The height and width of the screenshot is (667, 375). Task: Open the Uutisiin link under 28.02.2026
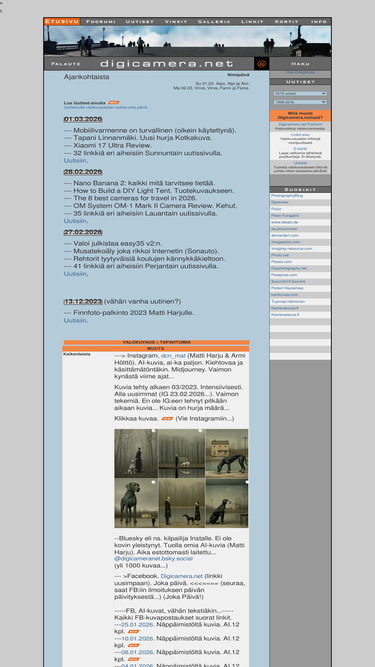(75, 221)
